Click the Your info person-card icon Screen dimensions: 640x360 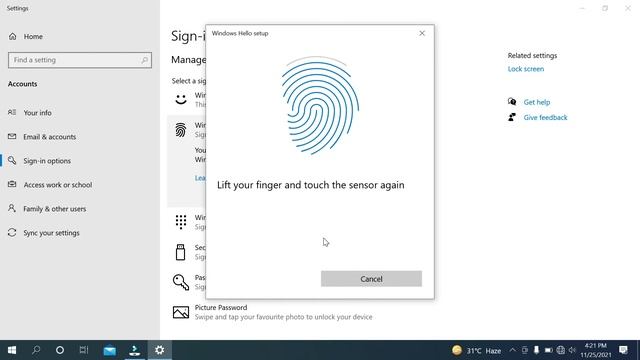click(12, 112)
